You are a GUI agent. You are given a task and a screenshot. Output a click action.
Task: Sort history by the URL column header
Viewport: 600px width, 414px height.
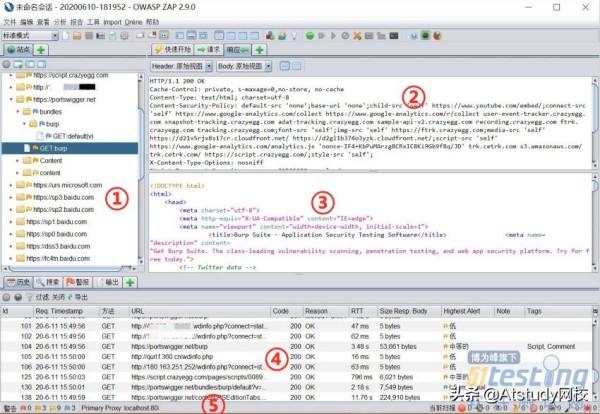[200, 311]
